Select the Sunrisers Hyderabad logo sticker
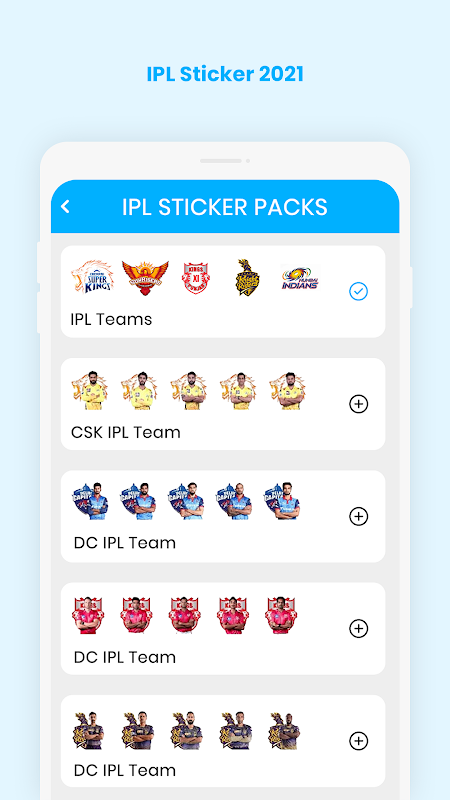This screenshot has width=450, height=800. tap(145, 278)
